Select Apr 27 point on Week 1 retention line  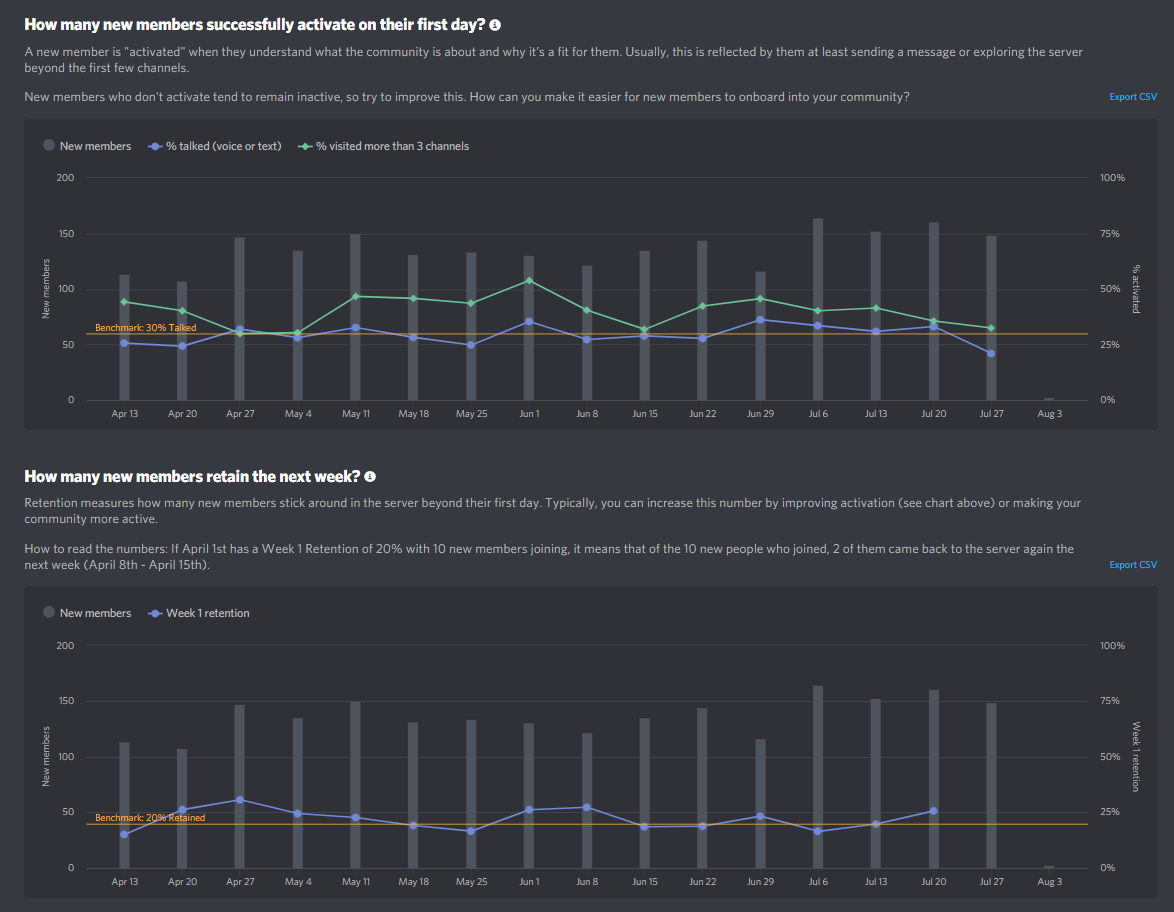(240, 799)
